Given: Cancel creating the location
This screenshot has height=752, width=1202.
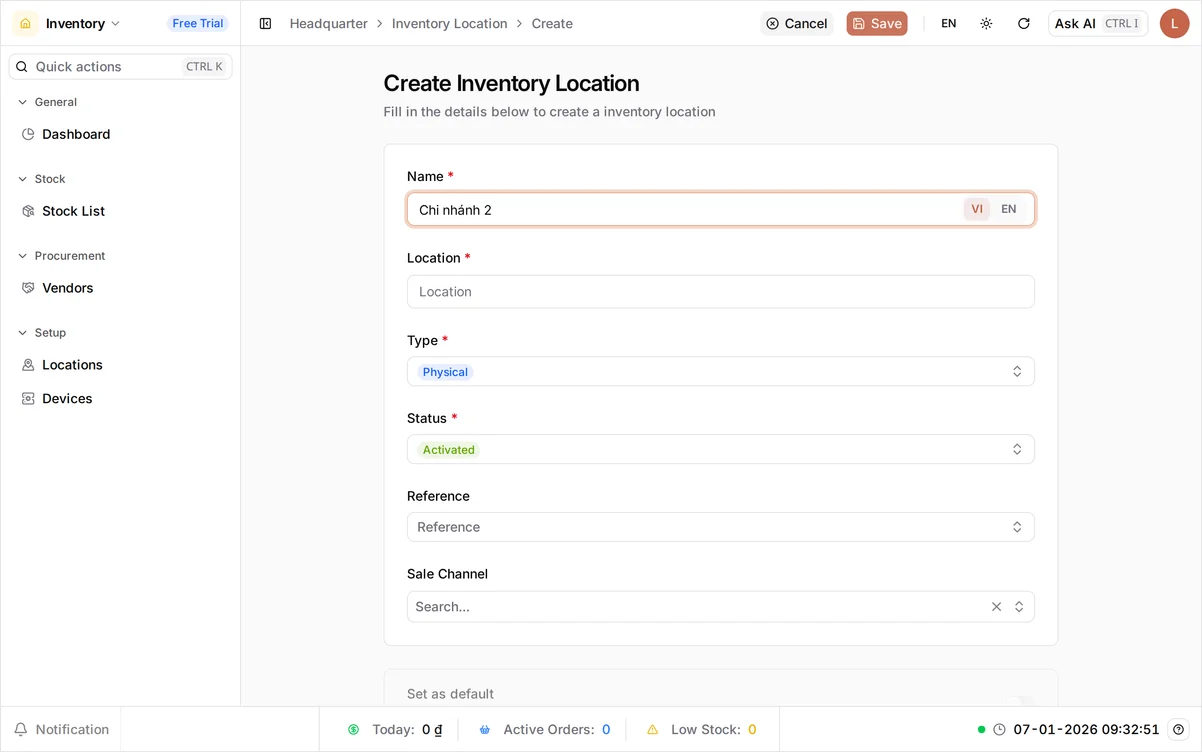Looking at the screenshot, I should [x=797, y=23].
